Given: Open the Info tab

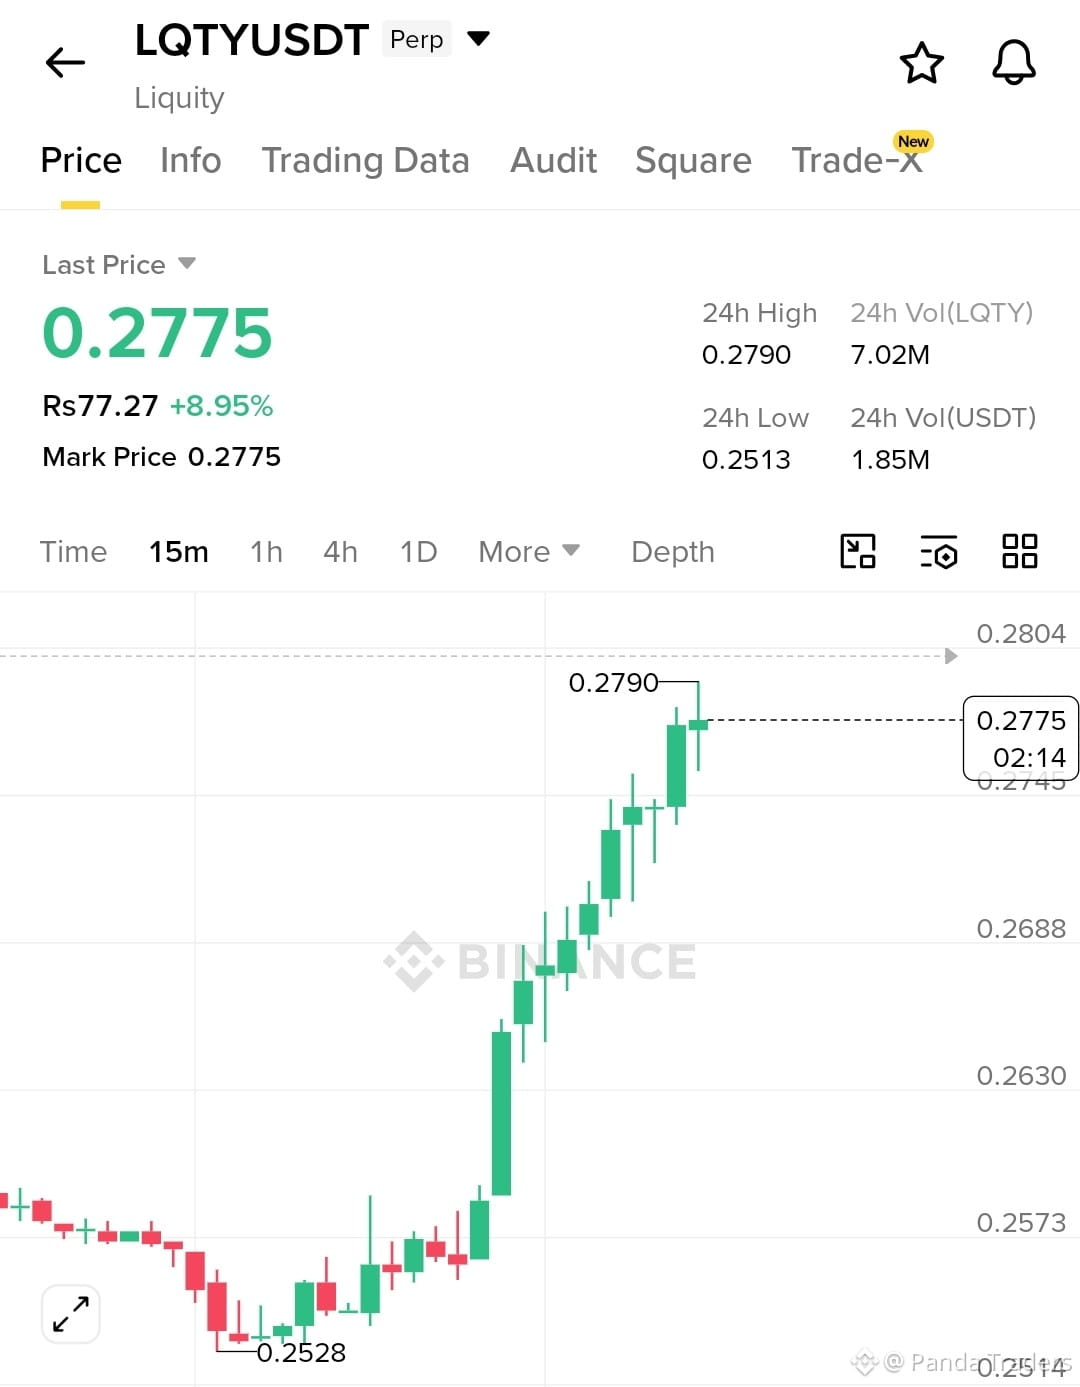Looking at the screenshot, I should click(191, 160).
